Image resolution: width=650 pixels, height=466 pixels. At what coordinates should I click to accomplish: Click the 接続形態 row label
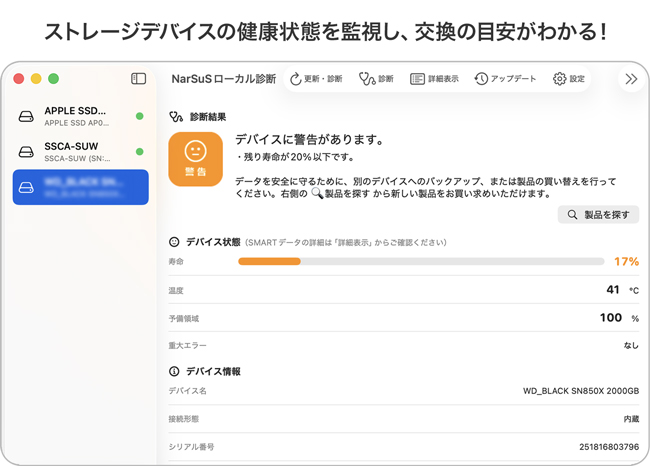pyautogui.click(x=184, y=419)
